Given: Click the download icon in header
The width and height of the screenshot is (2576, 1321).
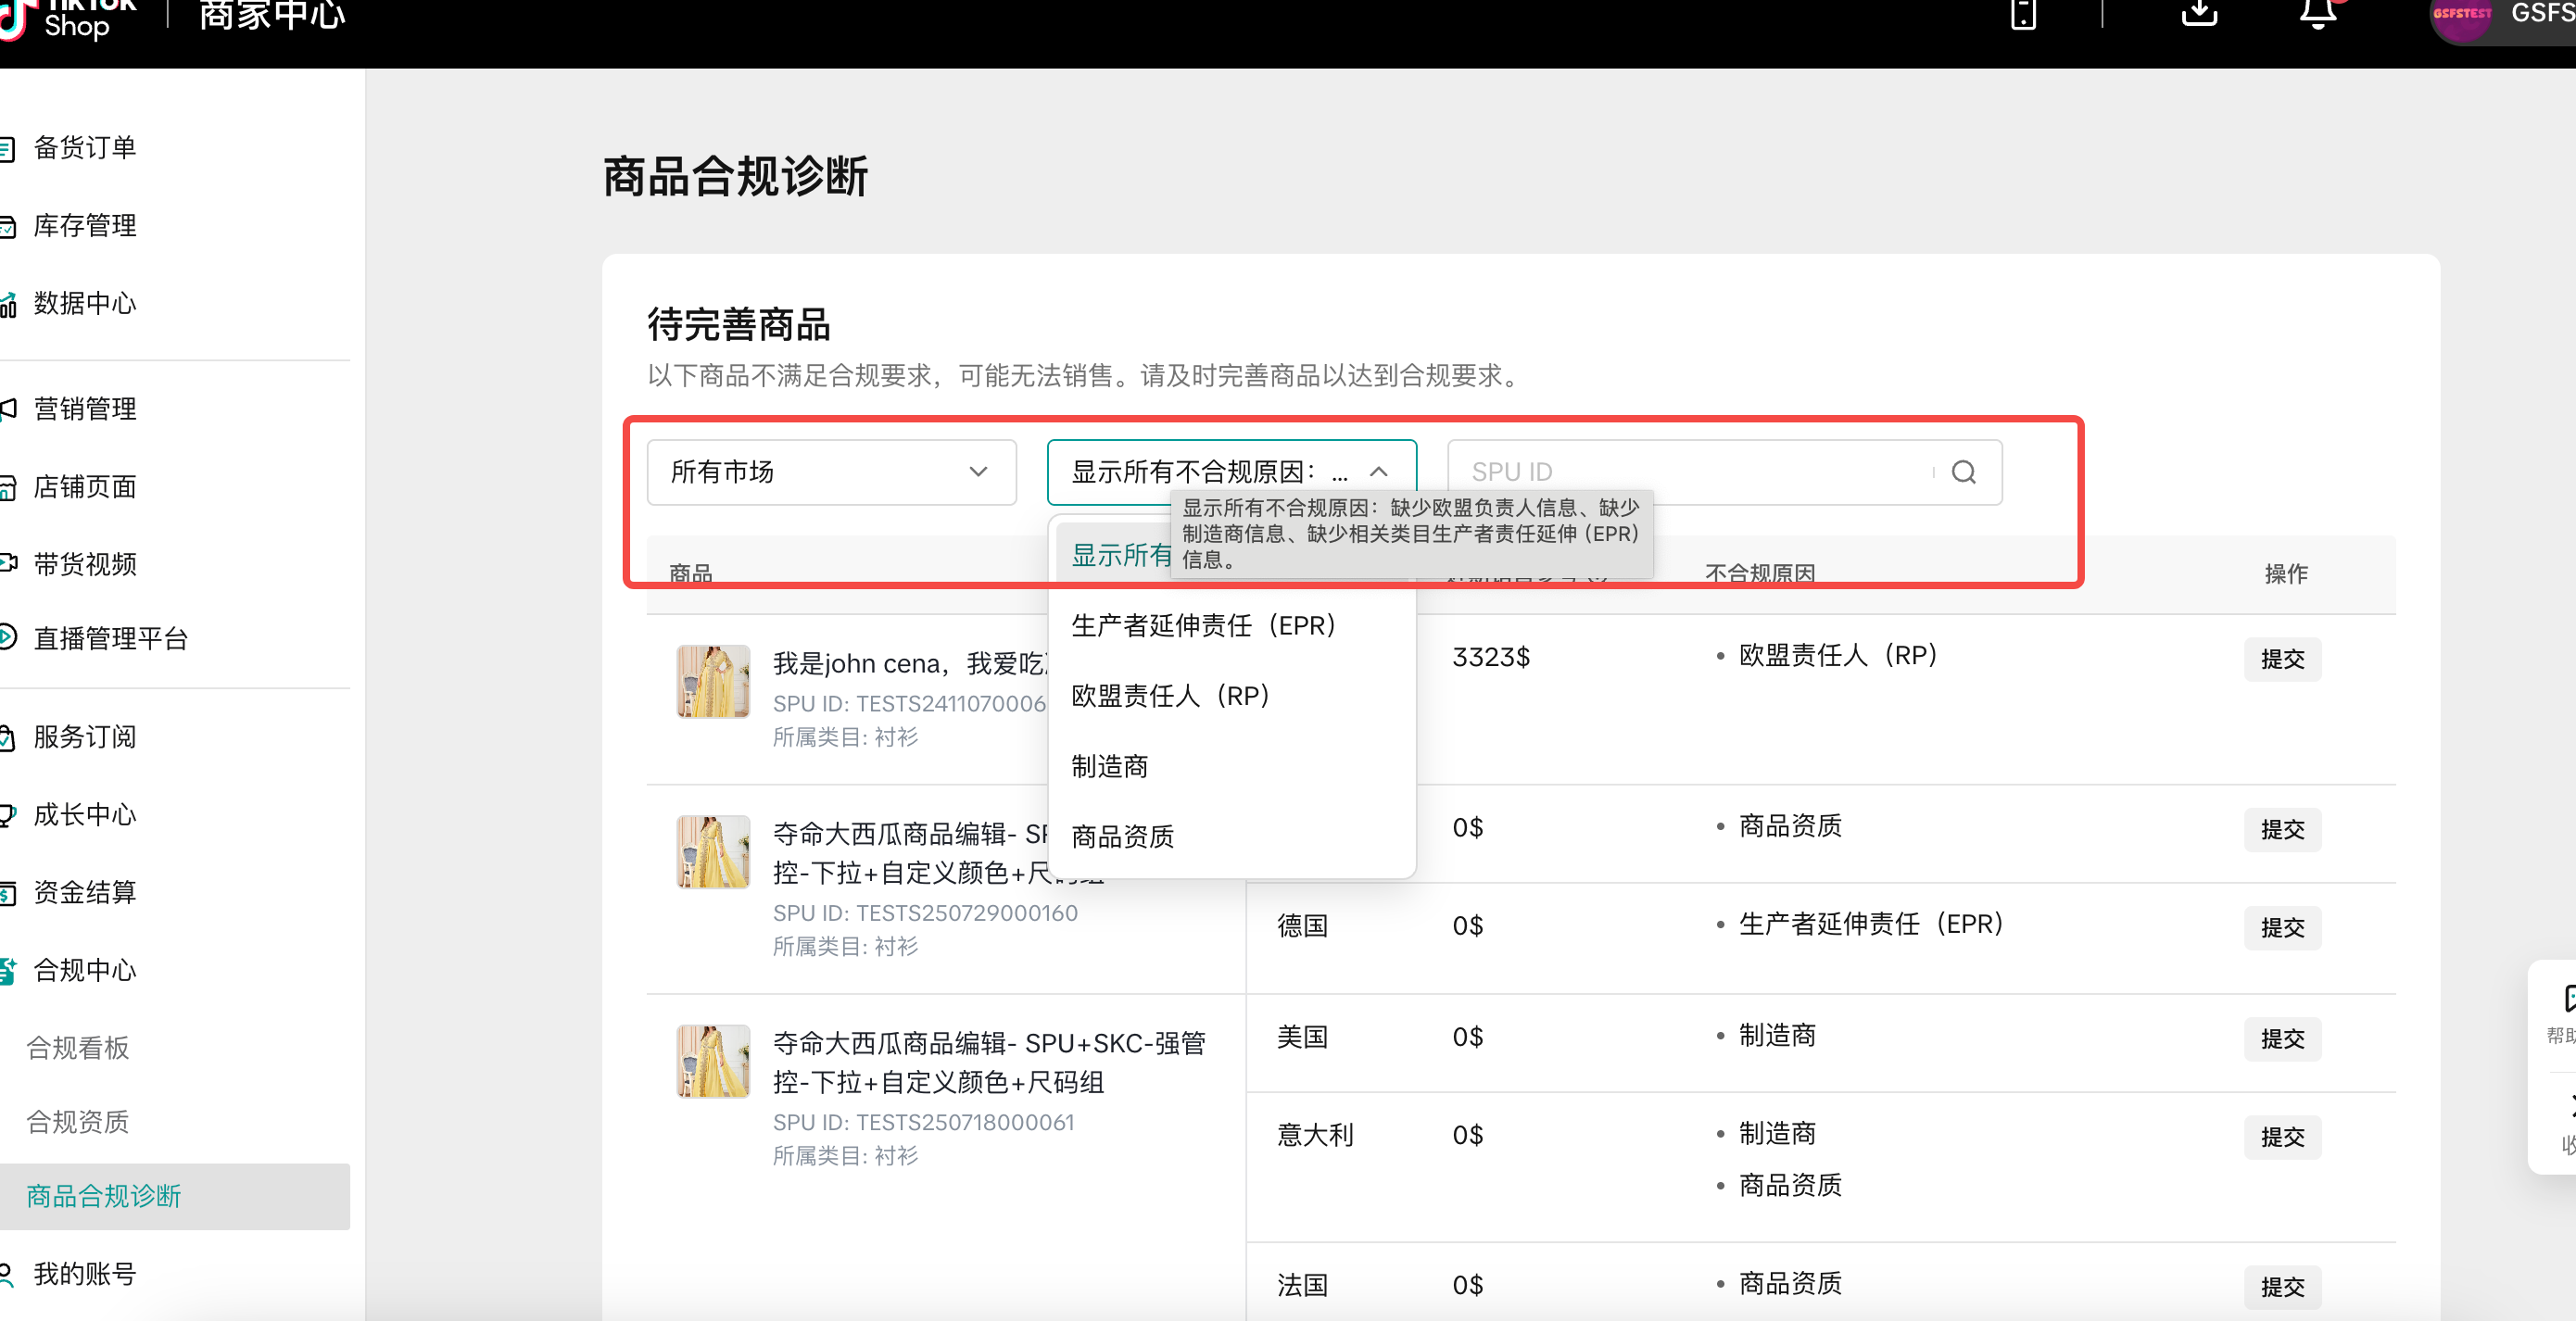Looking at the screenshot, I should point(2198,14).
